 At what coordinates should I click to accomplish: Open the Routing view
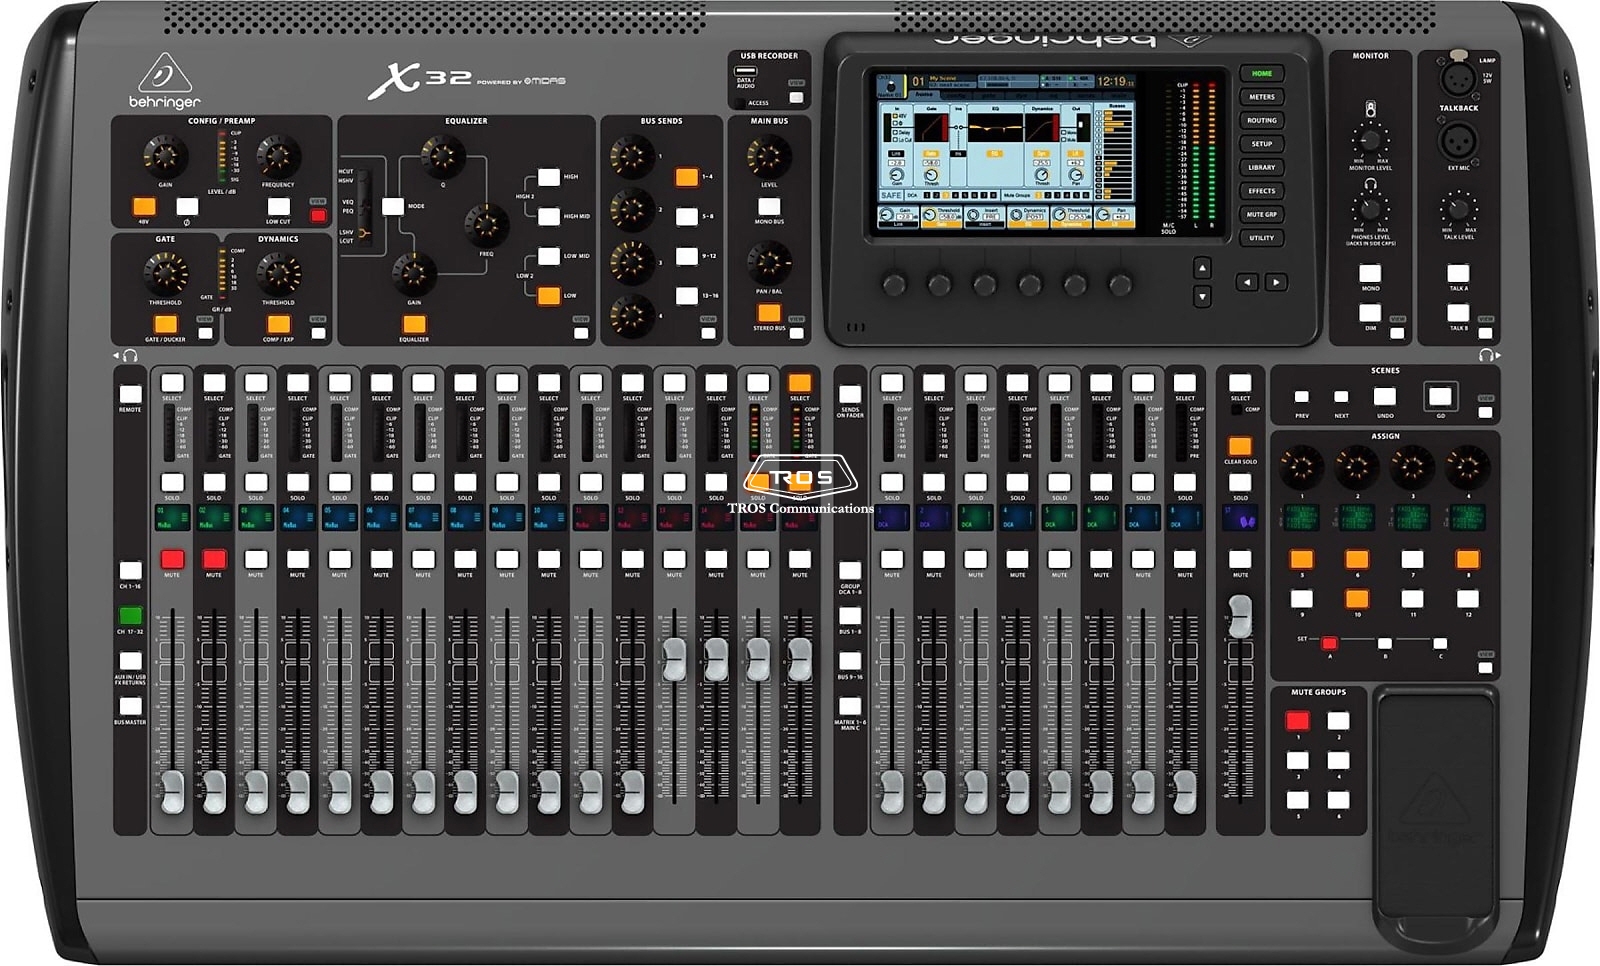1262,120
